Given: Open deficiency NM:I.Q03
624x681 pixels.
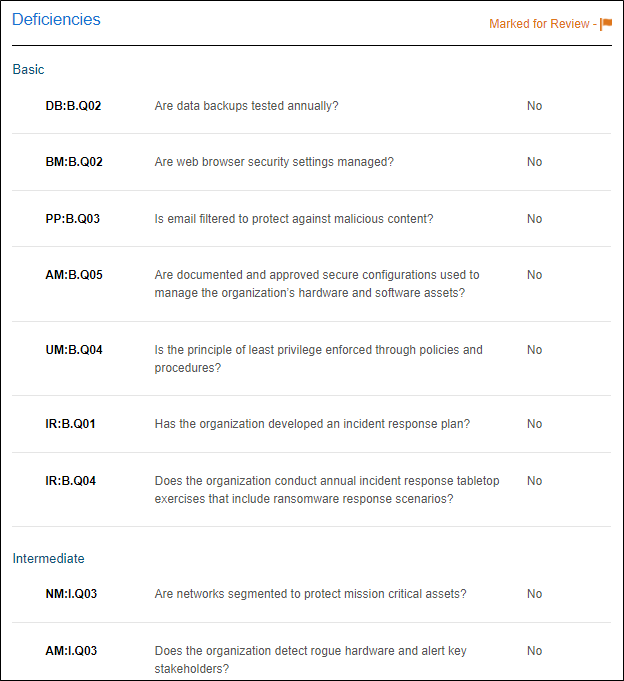Looking at the screenshot, I should 71,594.
